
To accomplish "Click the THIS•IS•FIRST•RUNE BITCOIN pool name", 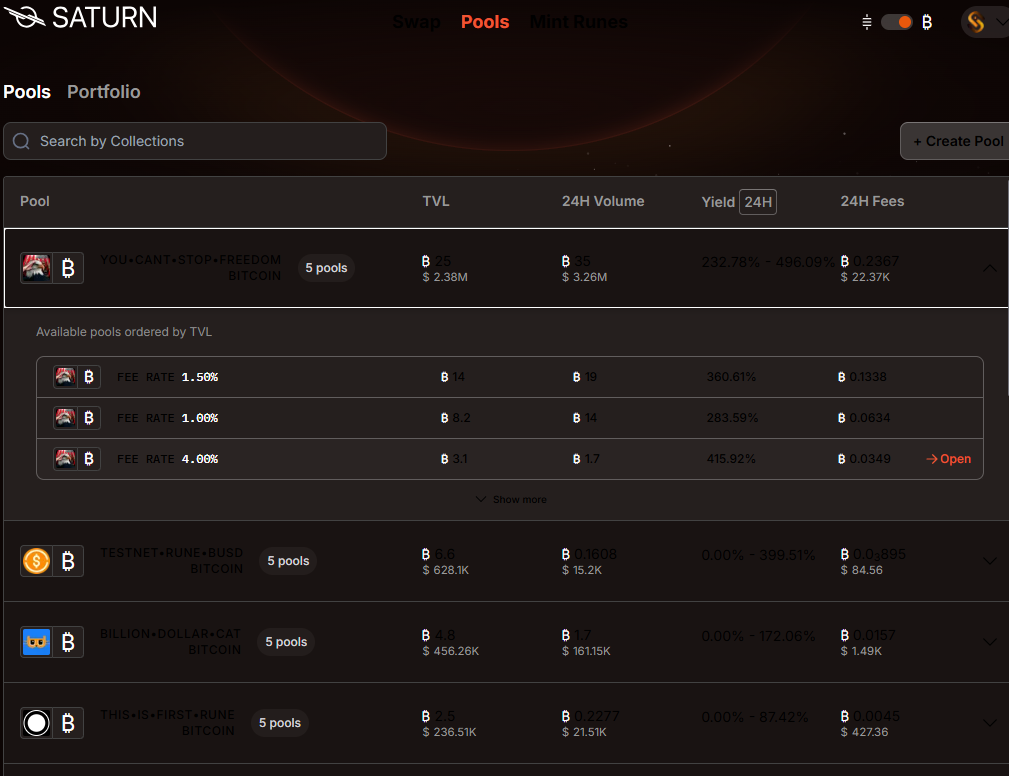I will coord(167,723).
